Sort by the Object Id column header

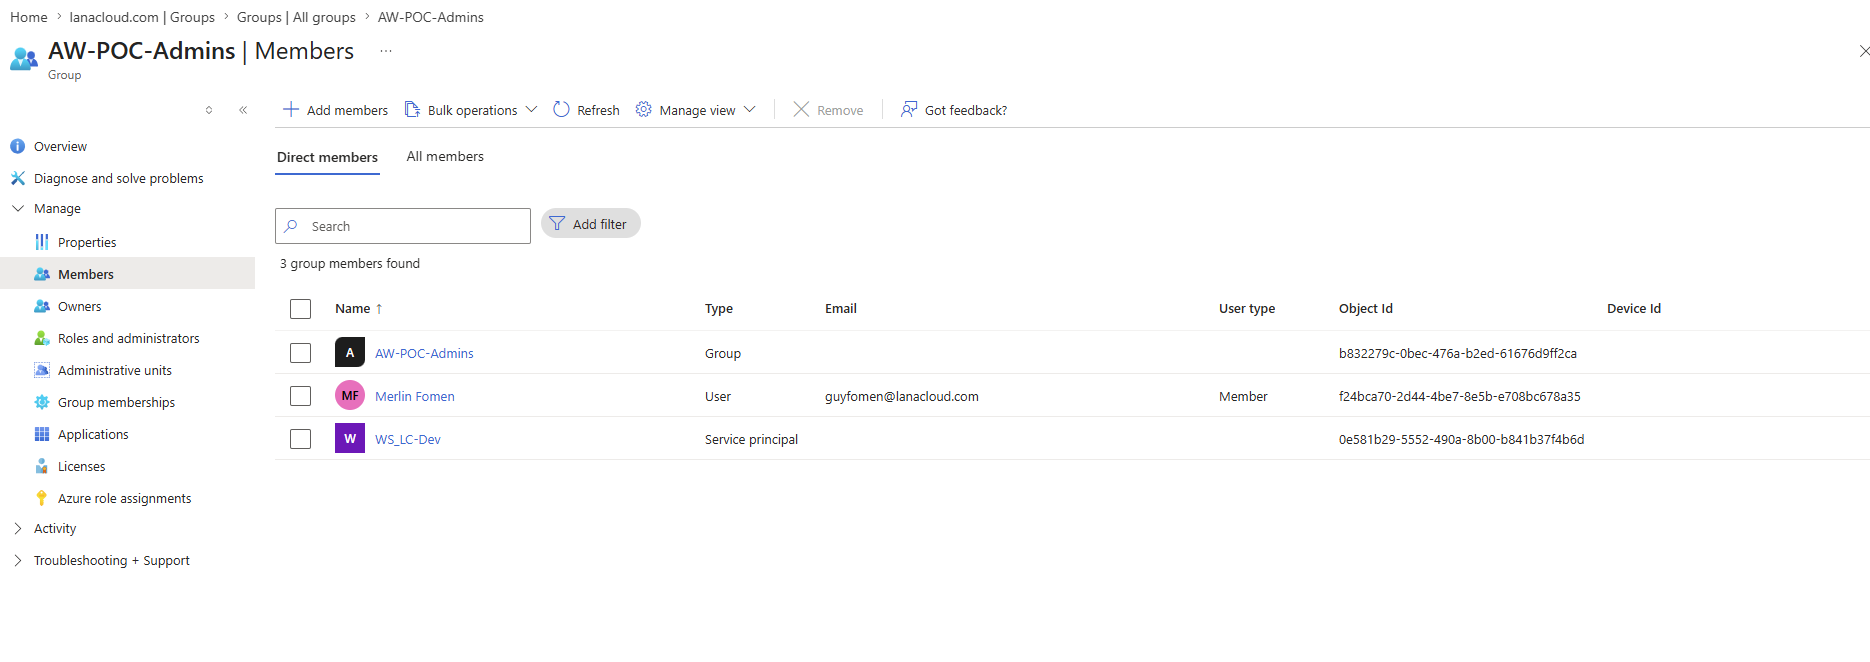(1366, 309)
